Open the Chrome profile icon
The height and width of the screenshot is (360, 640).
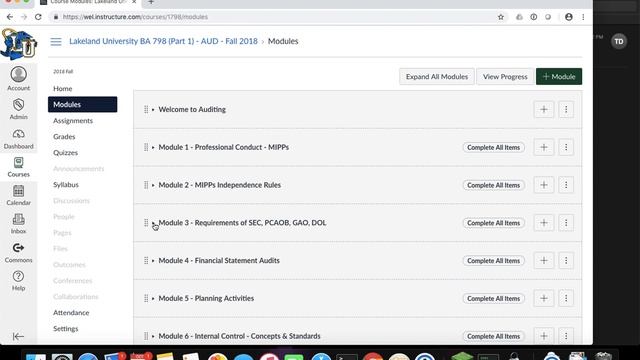[569, 17]
